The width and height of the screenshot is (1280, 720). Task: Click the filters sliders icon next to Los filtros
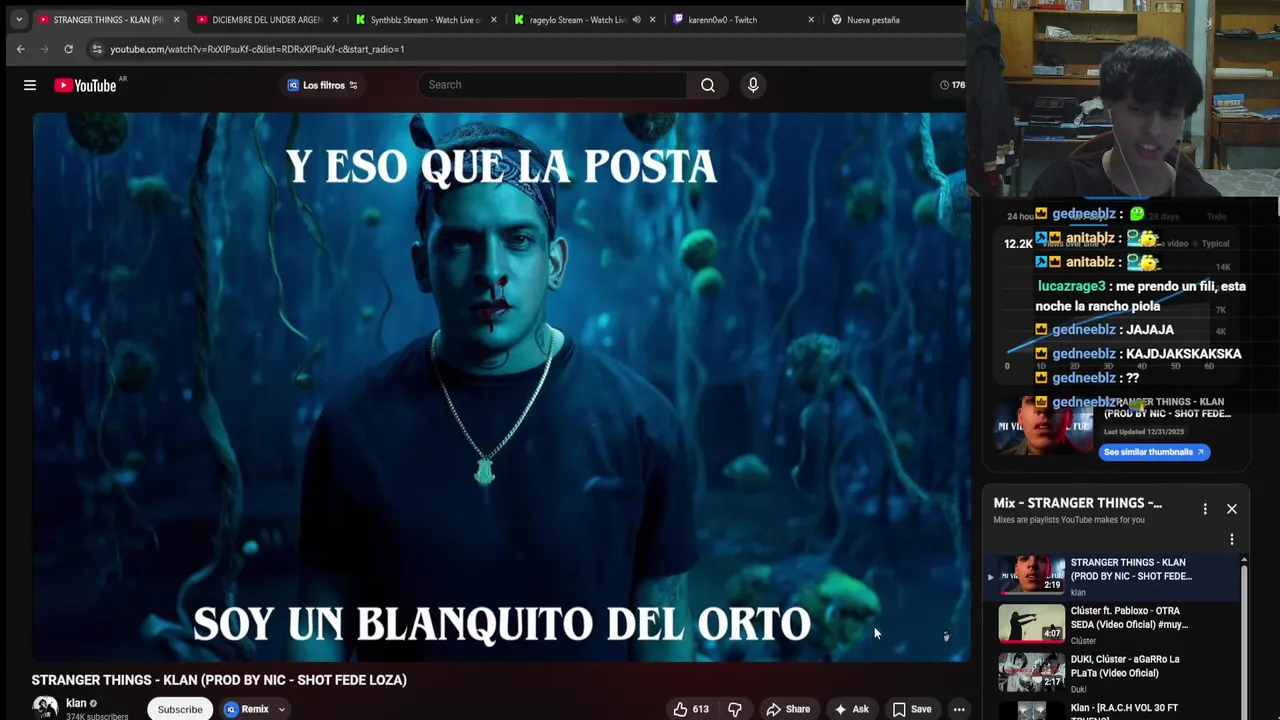[x=353, y=85]
